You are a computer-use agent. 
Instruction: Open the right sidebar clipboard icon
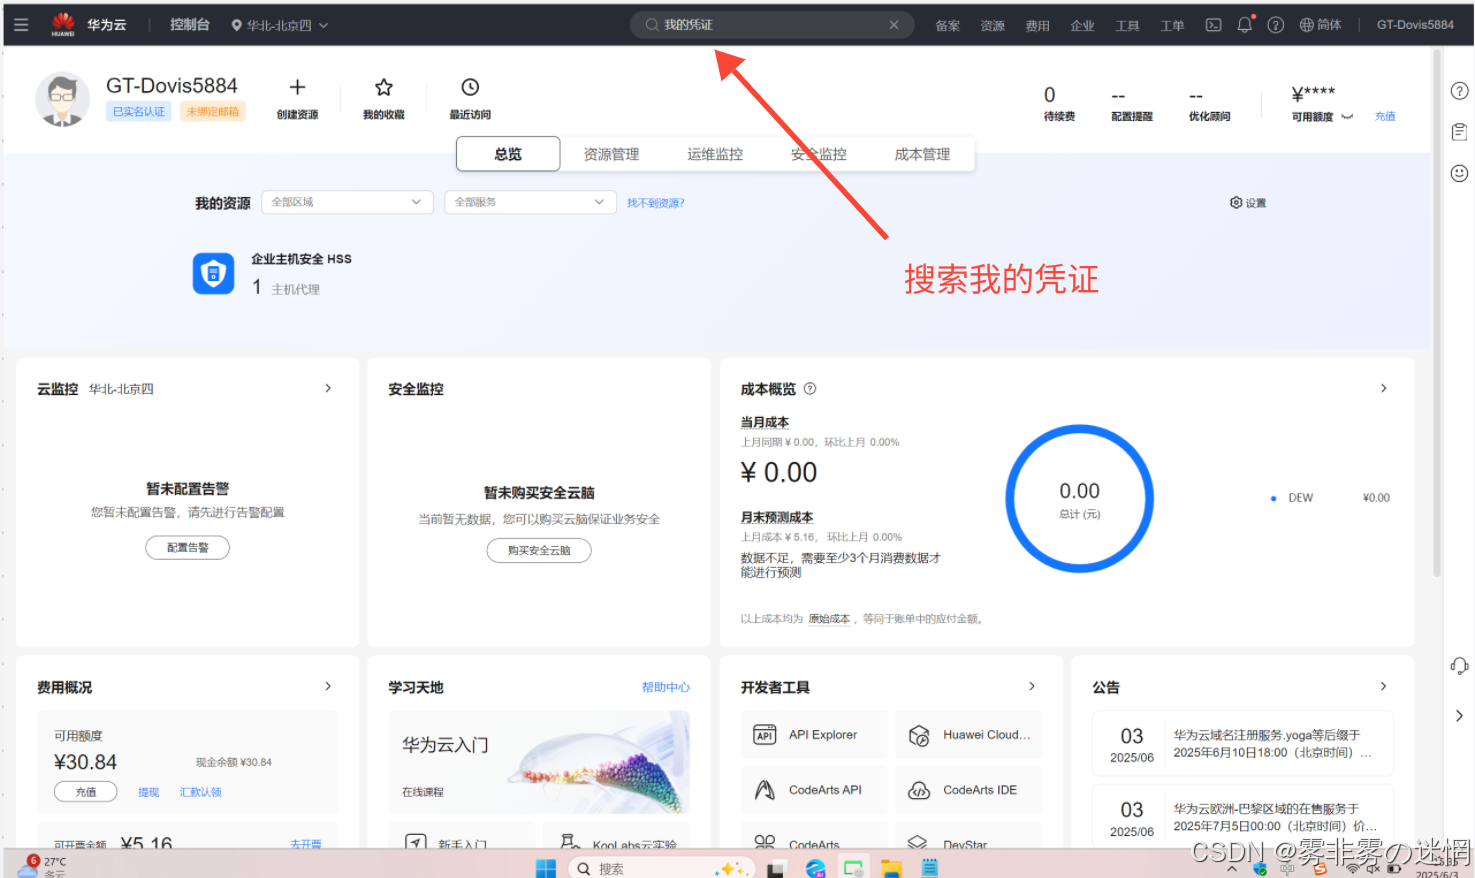click(1459, 132)
